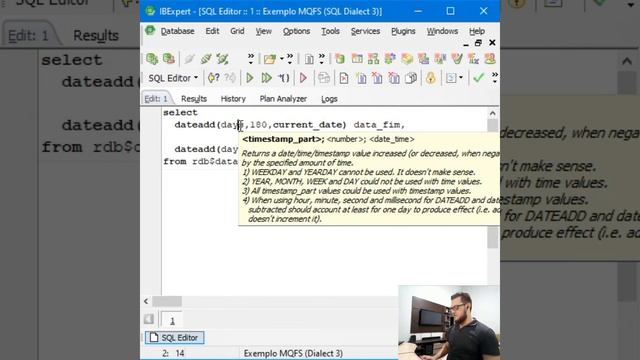Viewport: 640px width, 360px height.
Task: Click 'Exemplo MQFS (Dialect 3)' status bar text
Action: (293, 353)
